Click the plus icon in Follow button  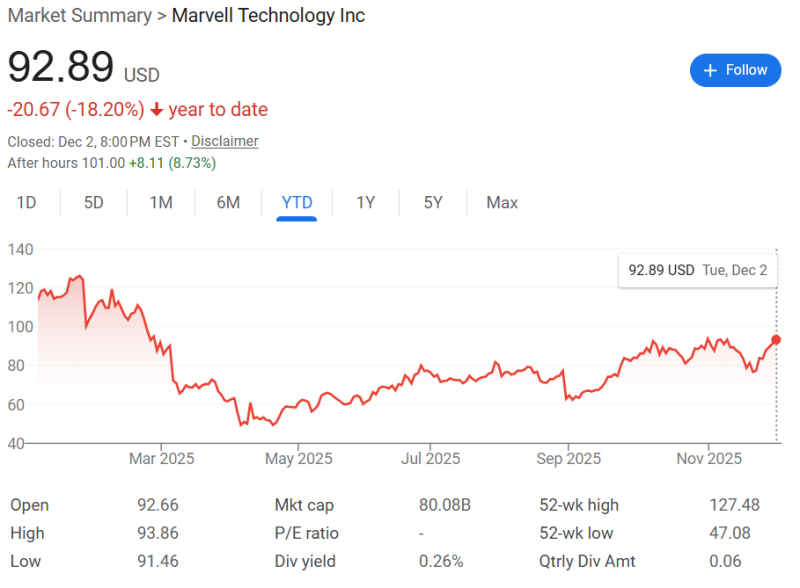coord(711,70)
